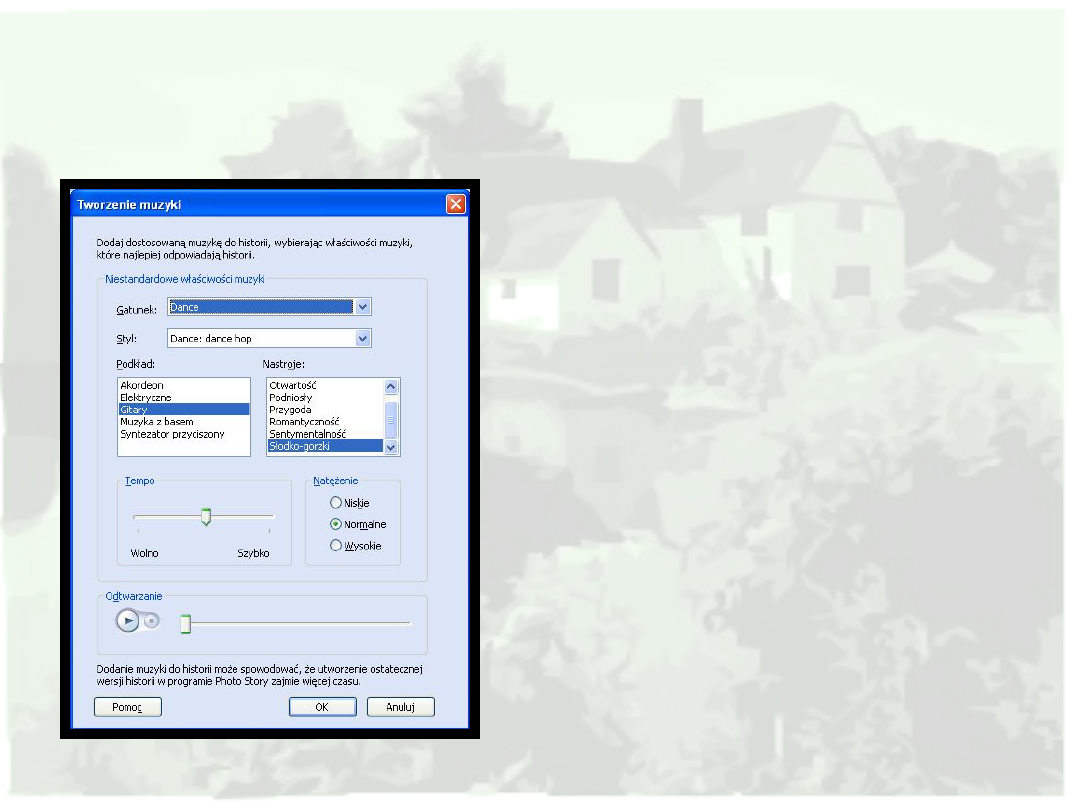Expand the Styl dropdown list
This screenshot has width=1080, height=810.
click(363, 339)
